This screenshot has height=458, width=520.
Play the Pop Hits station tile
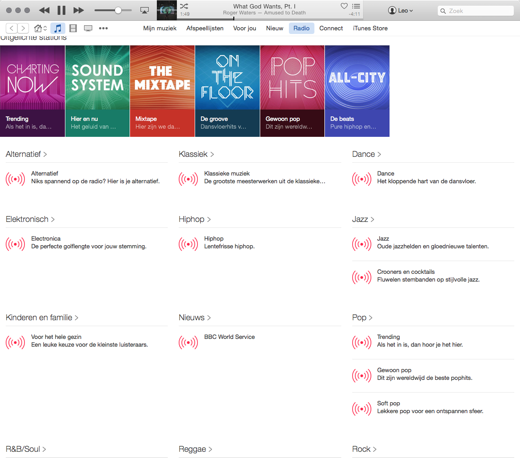(x=292, y=91)
